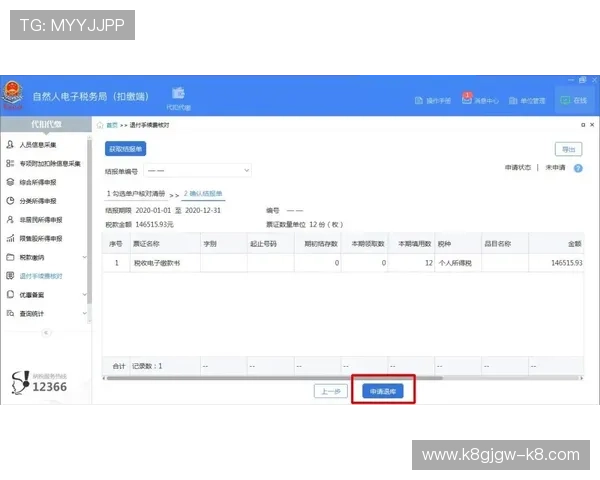Image resolution: width=600 pixels, height=480 pixels.
Task: Click the 税种 column header
Action: (458, 244)
